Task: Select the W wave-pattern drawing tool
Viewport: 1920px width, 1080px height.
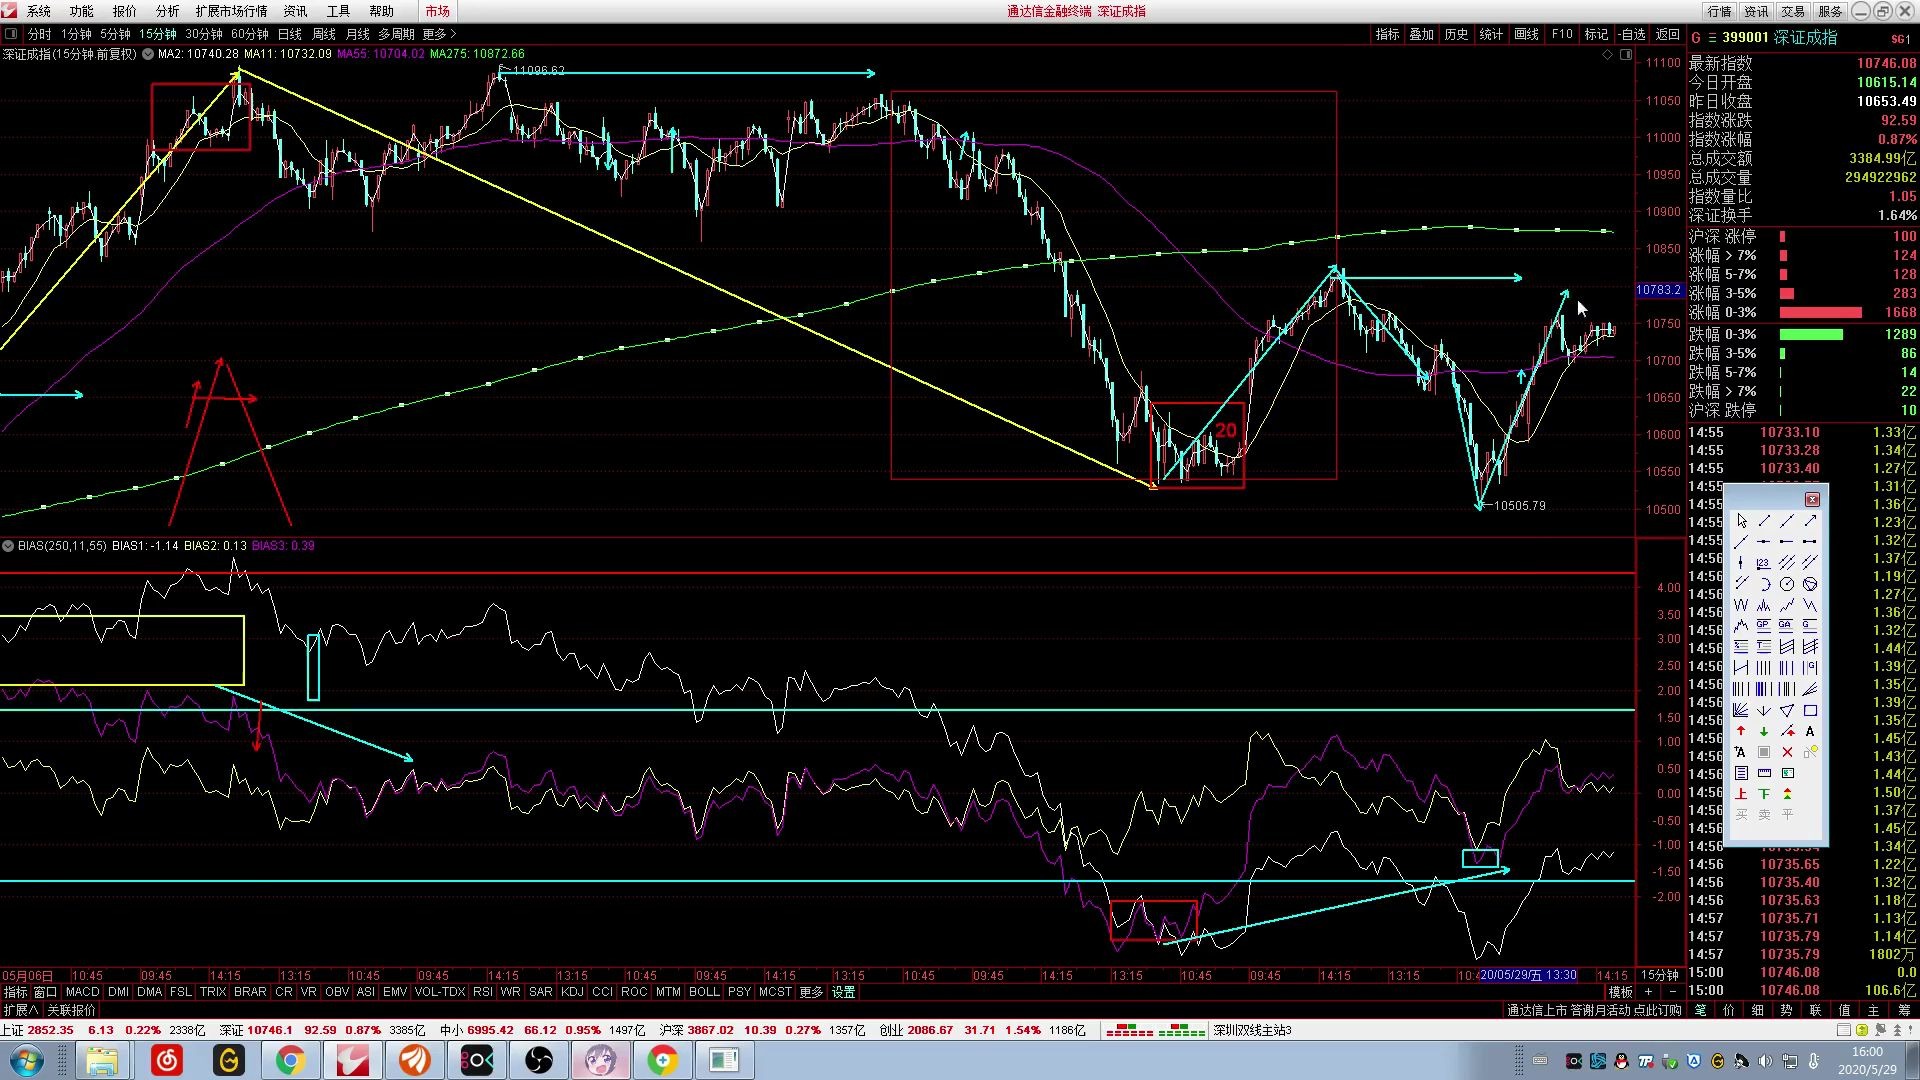Action: pos(1741,605)
